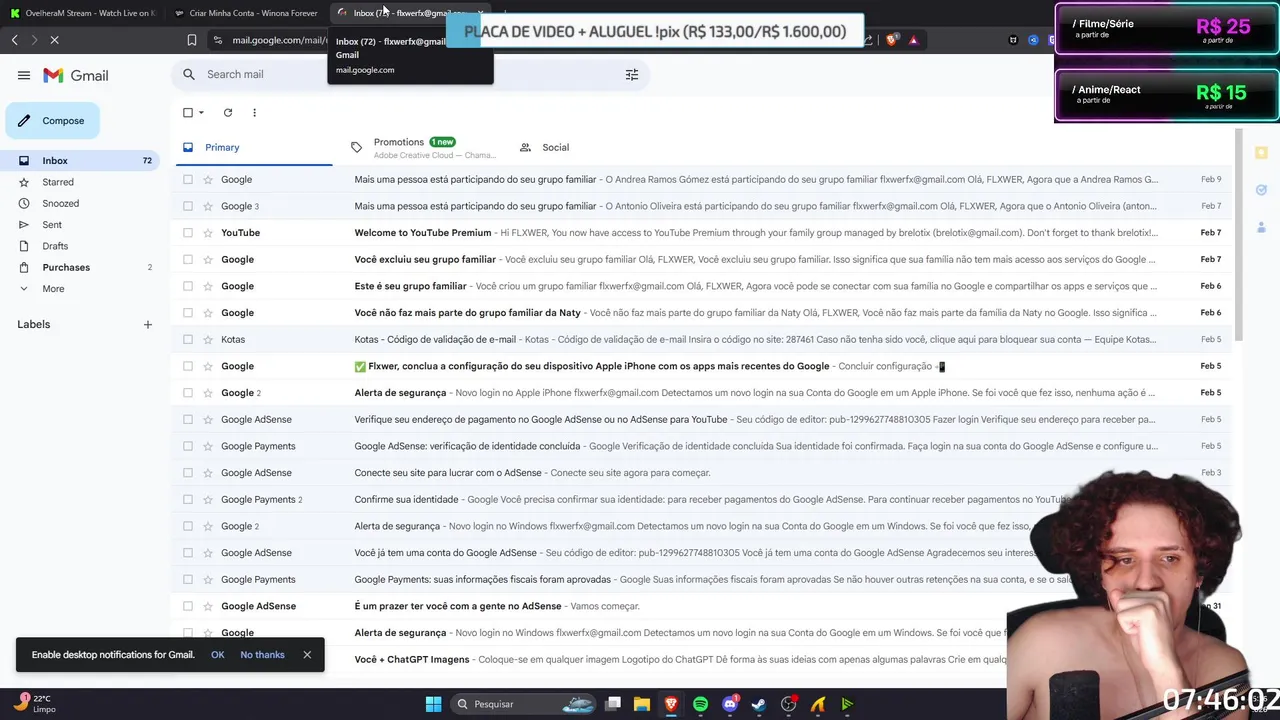Click the weather widget showing 22°C
This screenshot has width=1280, height=720.
36,704
